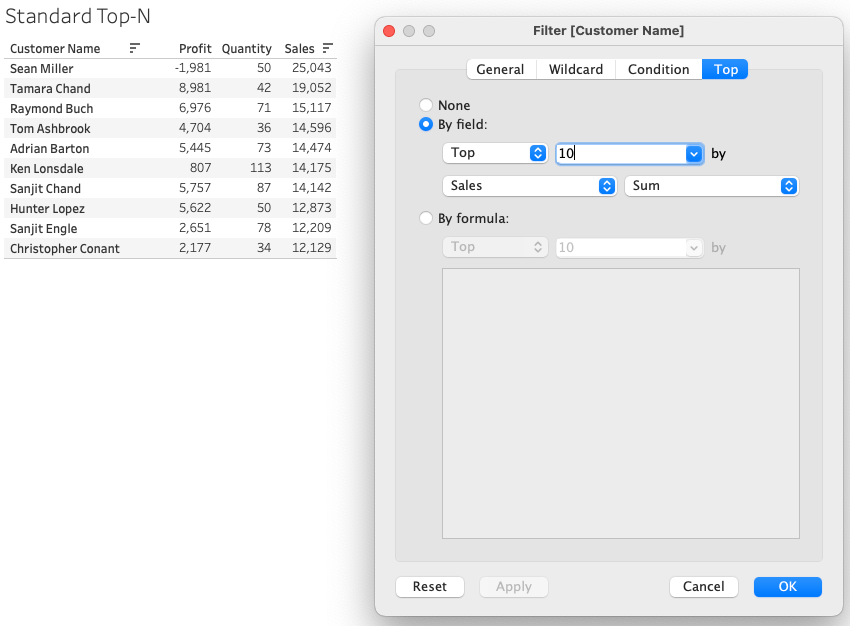Click sort icon next to Sales header
Image resolution: width=850 pixels, height=626 pixels.
pyautogui.click(x=327, y=48)
